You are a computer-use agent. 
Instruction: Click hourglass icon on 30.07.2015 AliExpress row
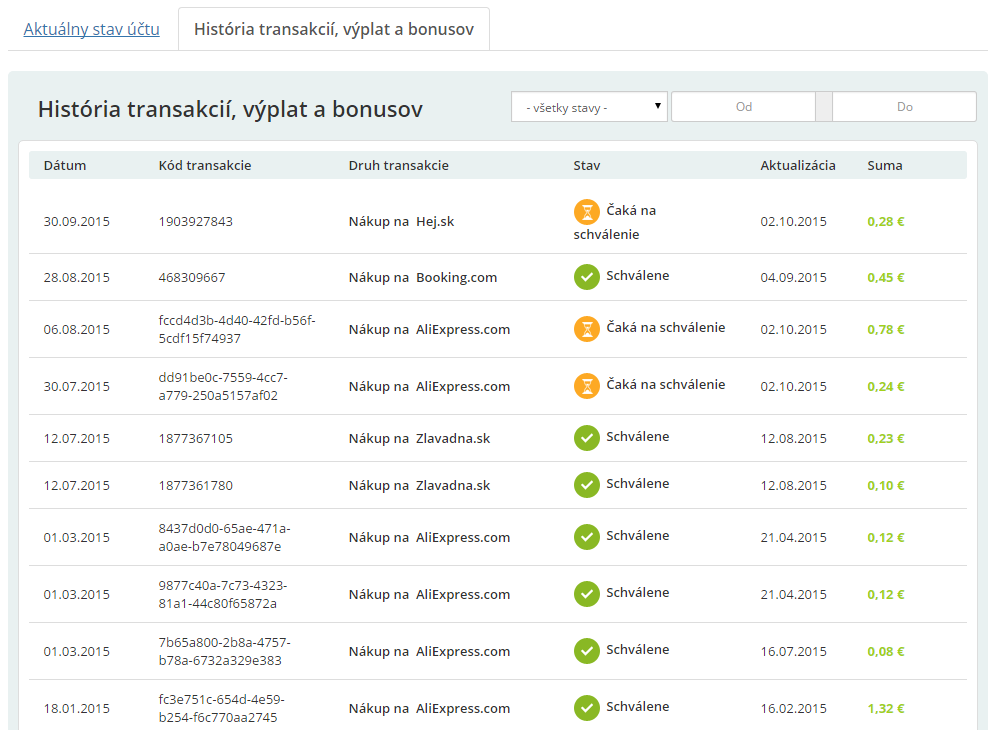tap(586, 386)
